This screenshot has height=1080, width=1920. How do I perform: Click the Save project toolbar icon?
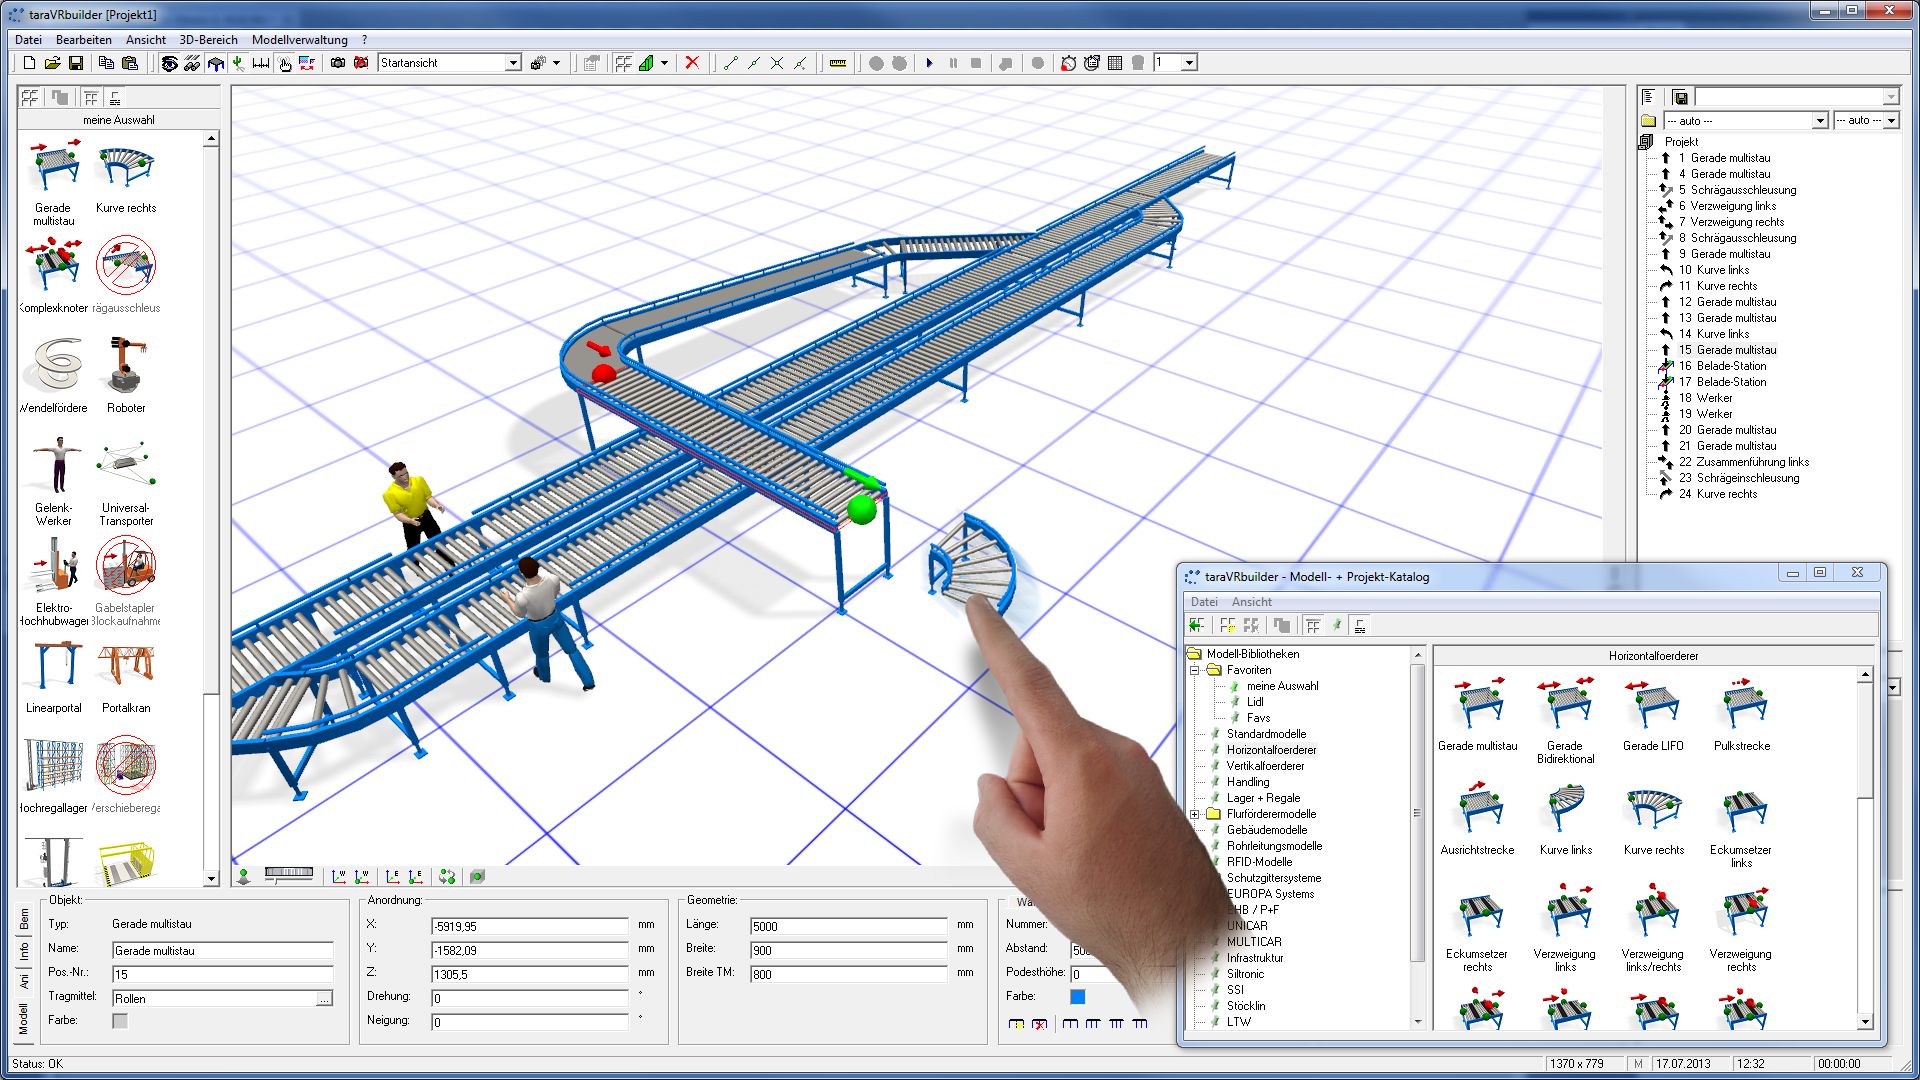(76, 63)
